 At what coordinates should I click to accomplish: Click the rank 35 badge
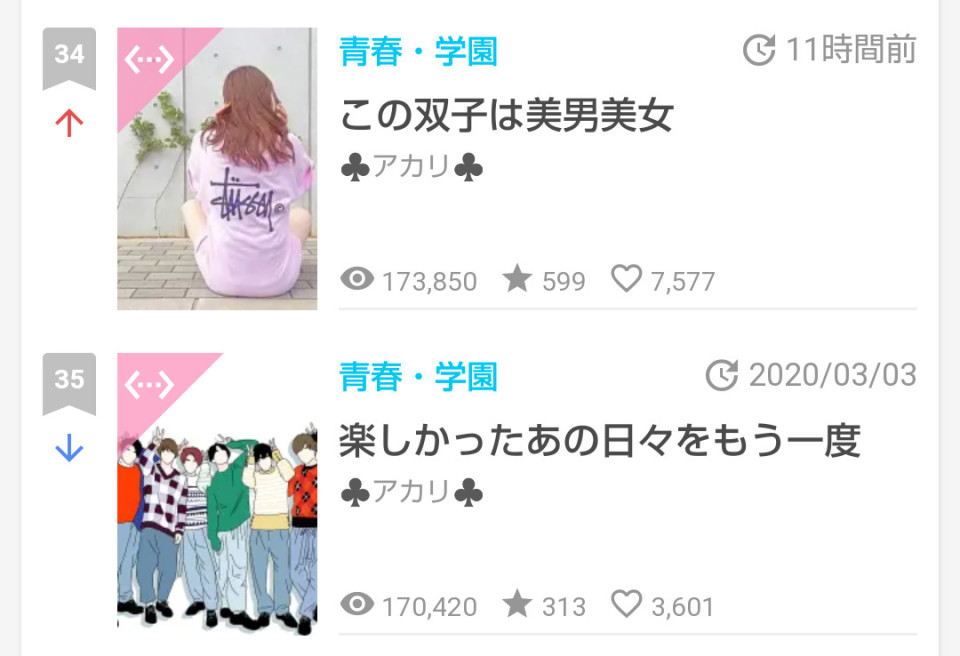[69, 383]
